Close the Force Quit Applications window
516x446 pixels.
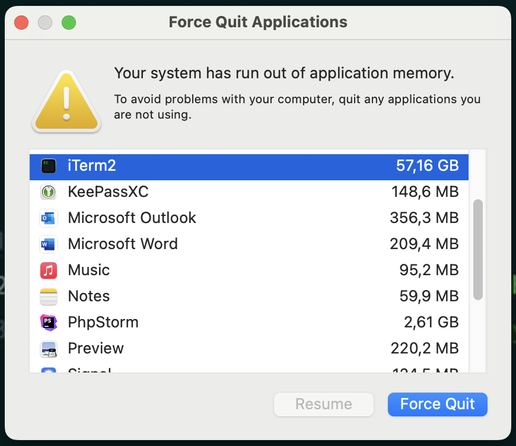[21, 23]
